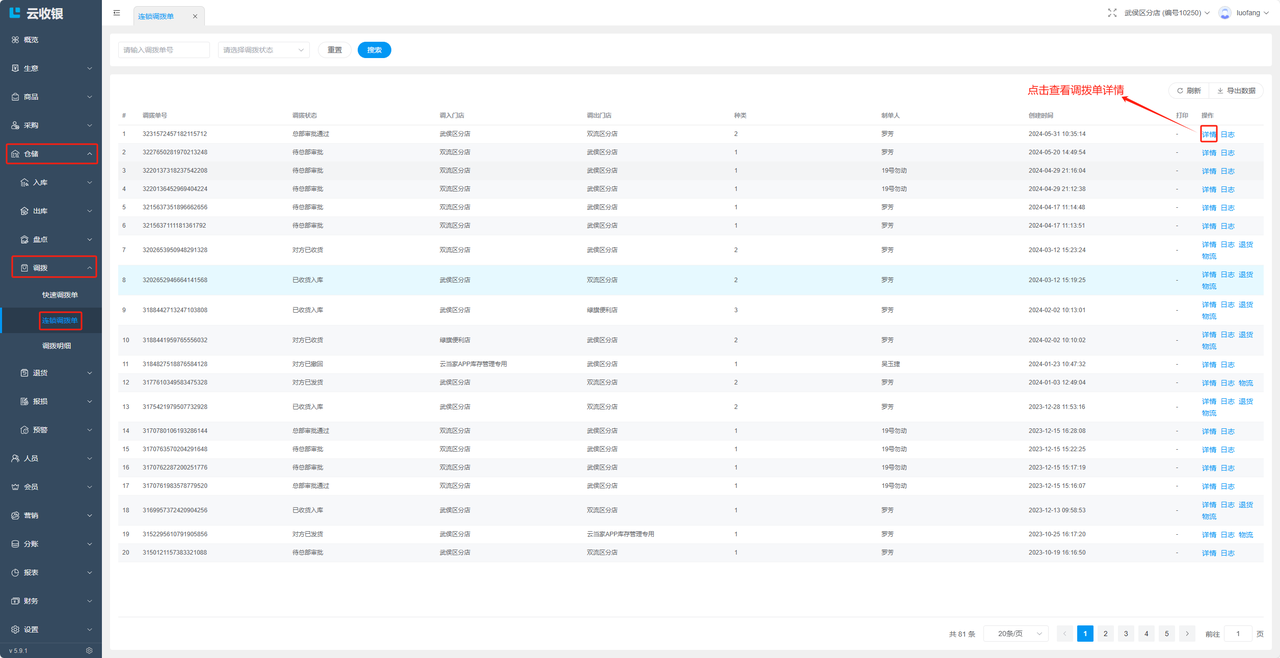
Task: Open 快速调拨单 in the sidebar
Action: point(60,295)
